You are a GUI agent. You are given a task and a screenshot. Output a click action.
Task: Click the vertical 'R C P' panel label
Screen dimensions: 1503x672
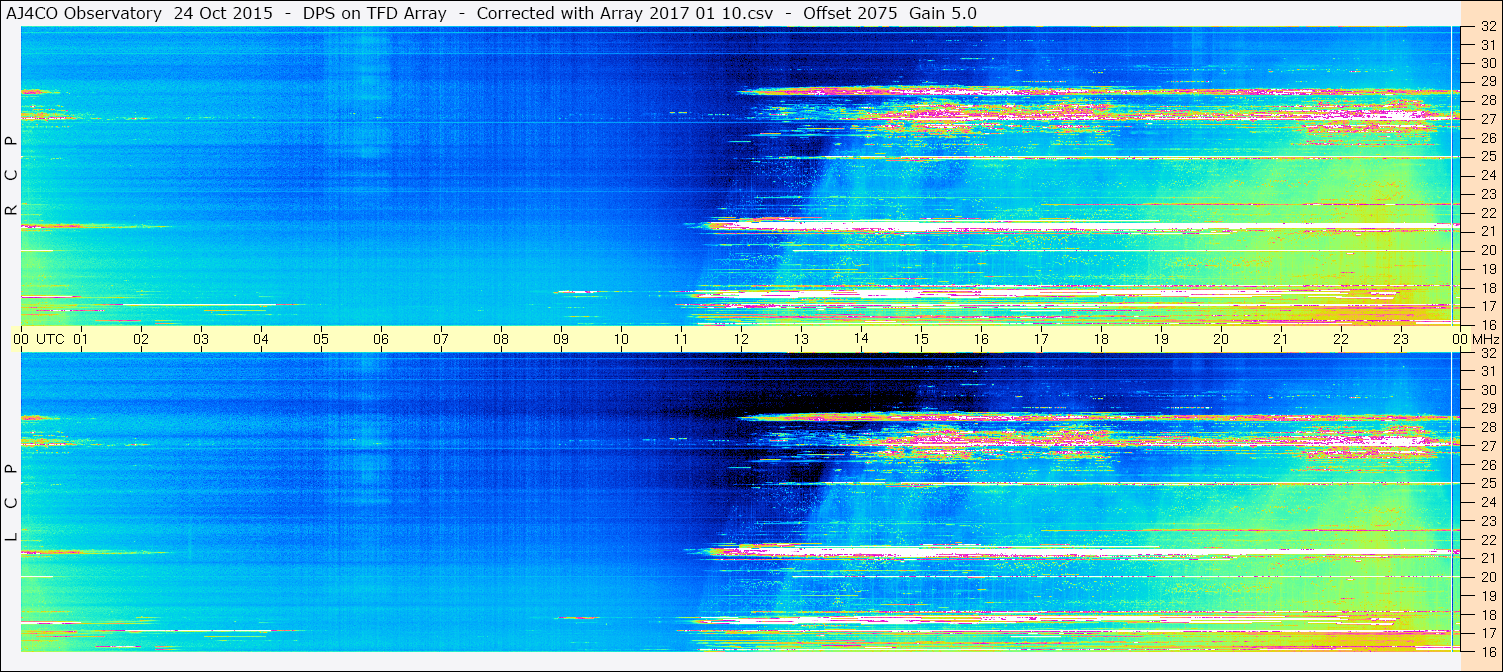pyautogui.click(x=12, y=175)
